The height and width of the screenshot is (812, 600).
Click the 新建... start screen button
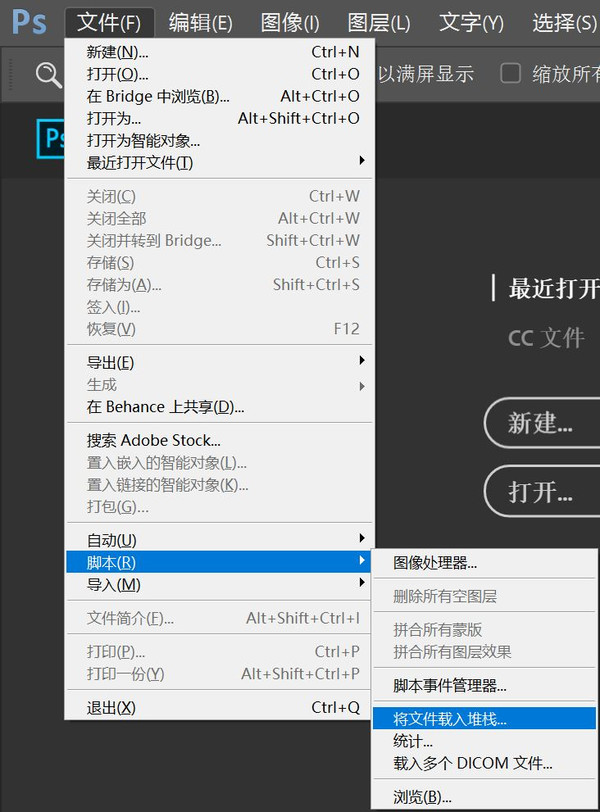542,423
